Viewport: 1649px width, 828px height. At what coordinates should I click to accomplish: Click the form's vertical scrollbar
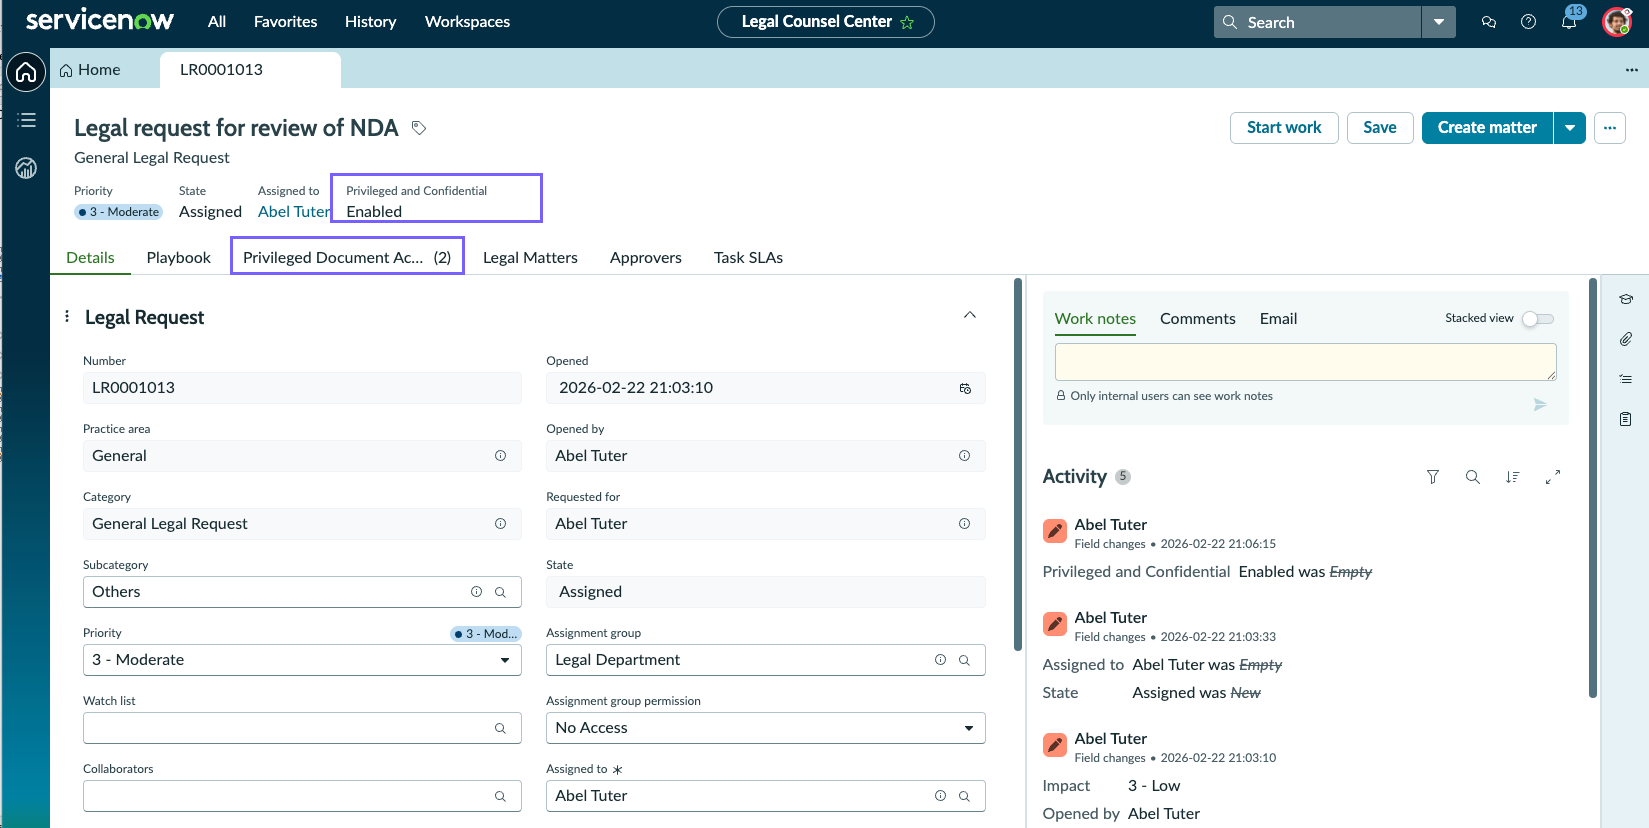tap(1018, 465)
